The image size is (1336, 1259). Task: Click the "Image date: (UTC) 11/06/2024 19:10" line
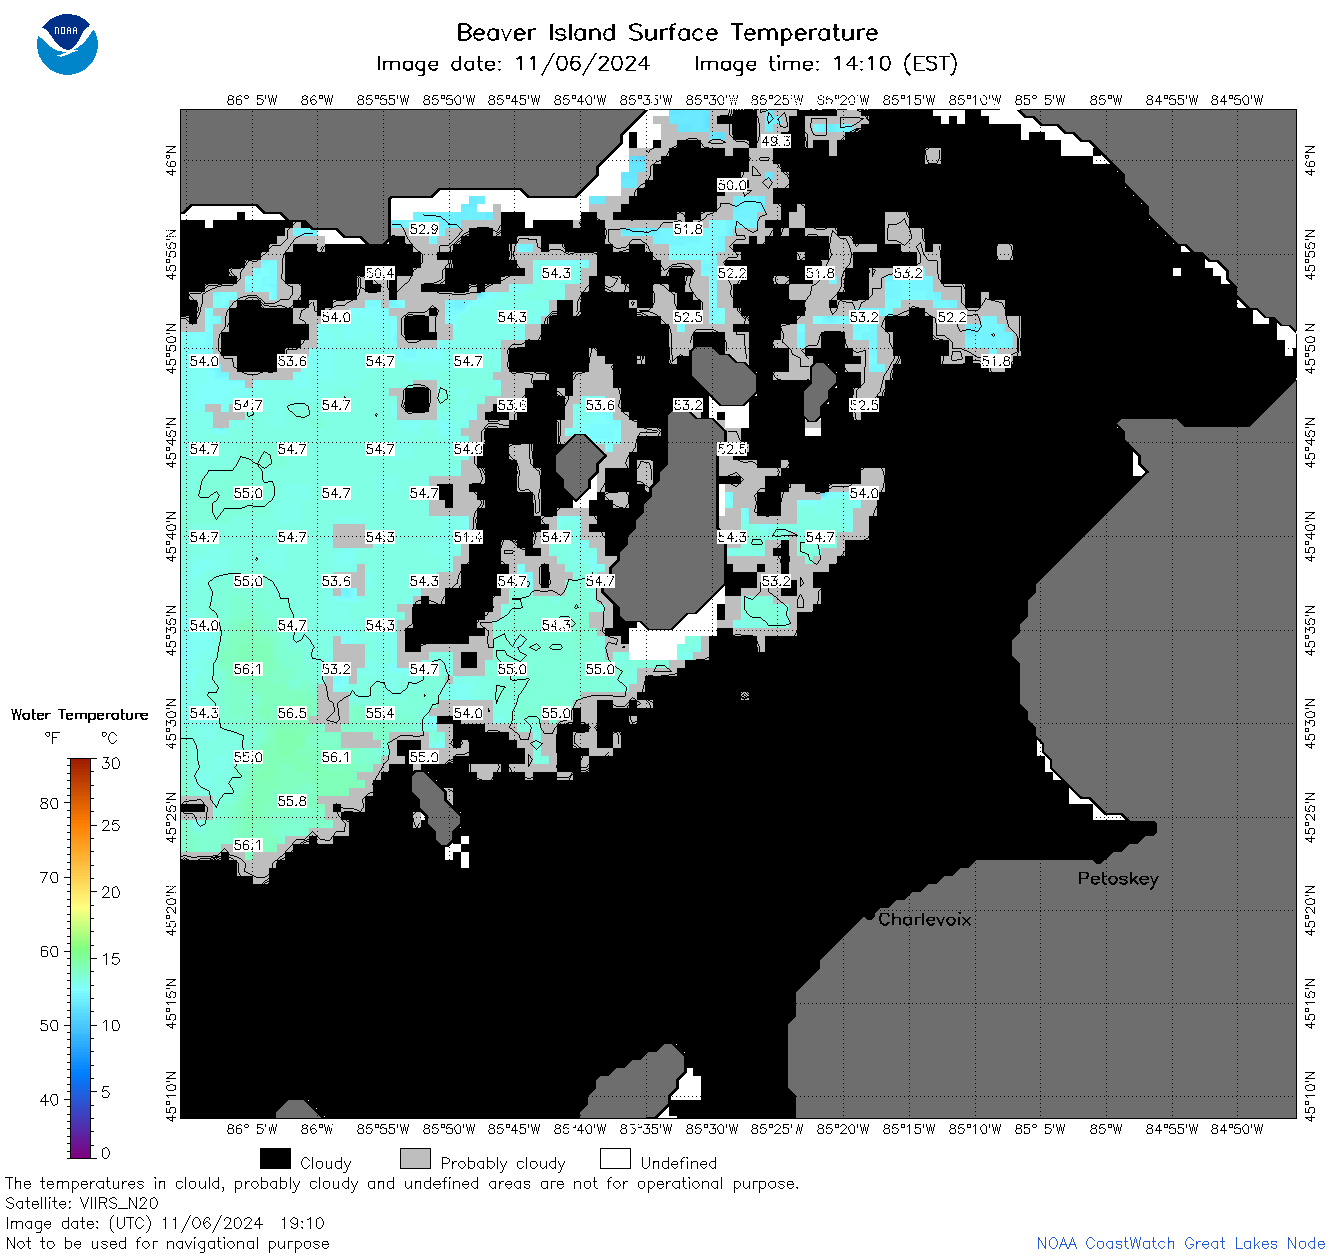tap(165, 1223)
